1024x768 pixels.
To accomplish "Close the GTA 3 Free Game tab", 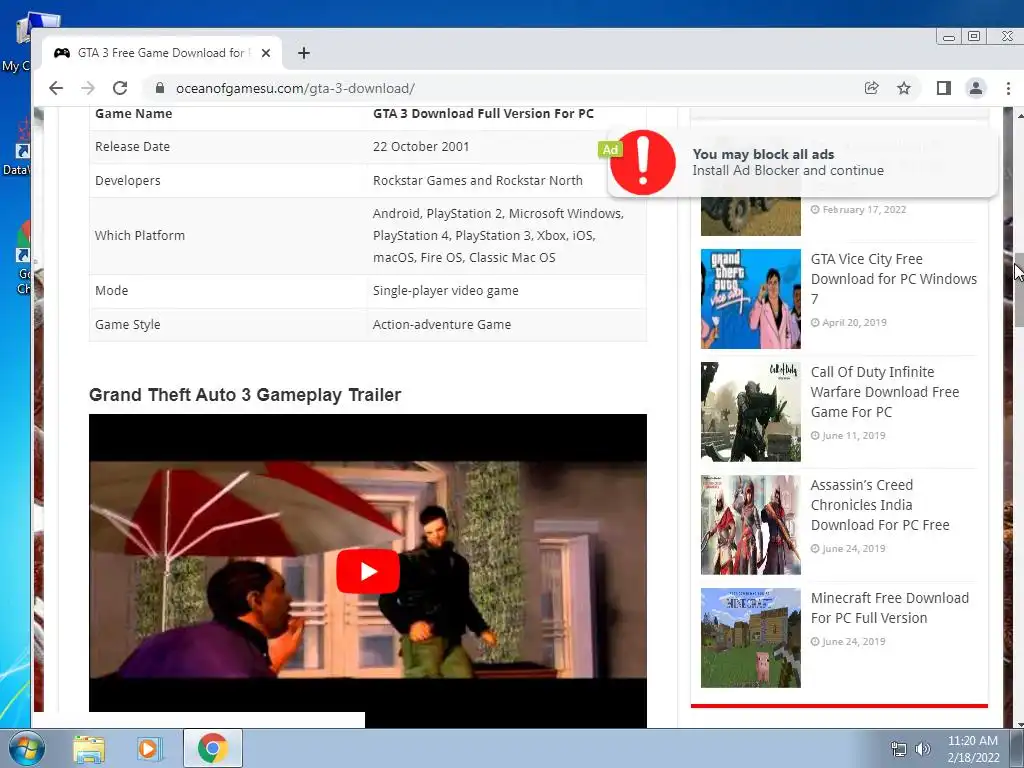I will click(266, 53).
